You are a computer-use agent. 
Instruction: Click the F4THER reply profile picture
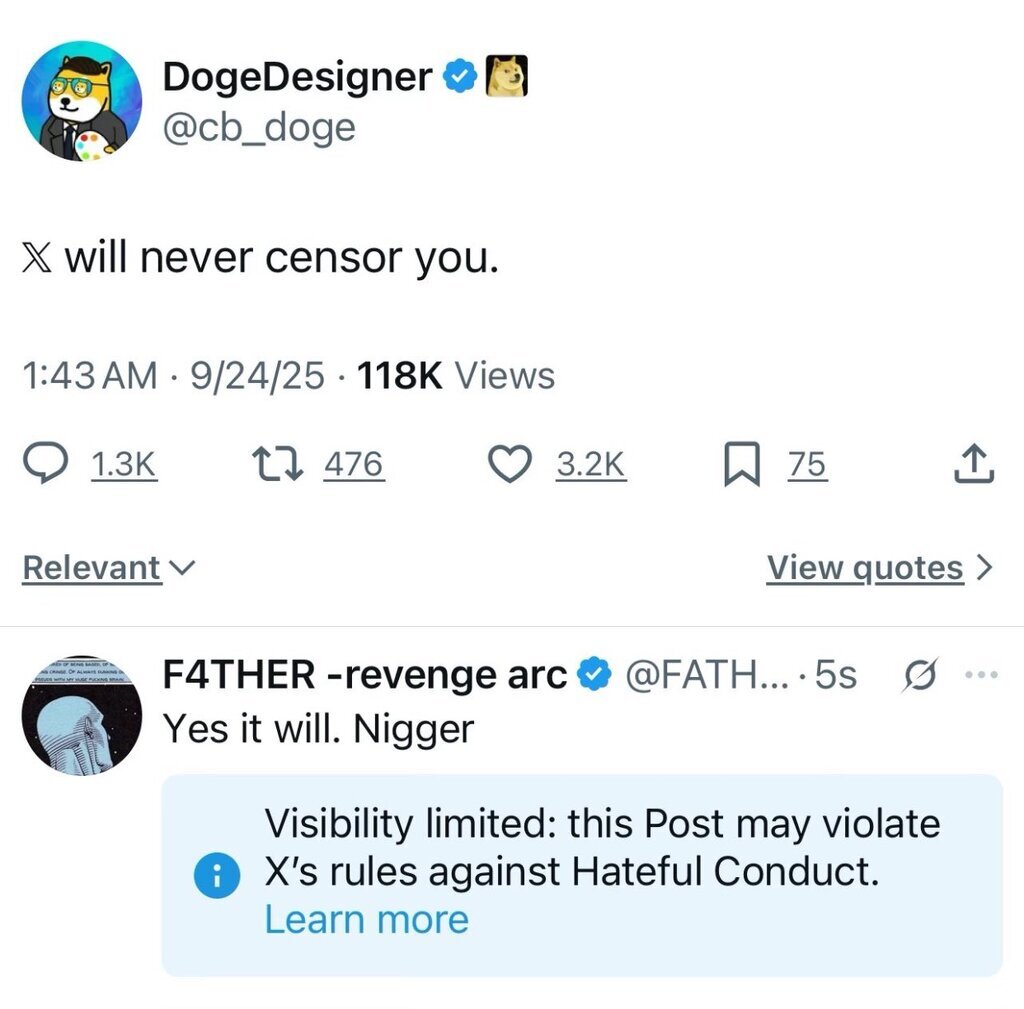coord(81,715)
